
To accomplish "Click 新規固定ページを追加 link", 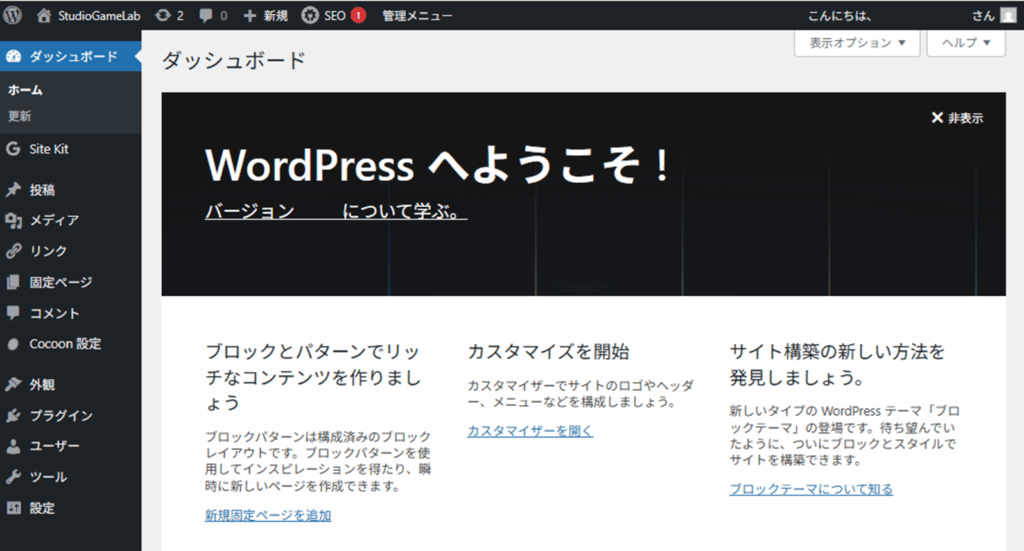I will coord(268,516).
